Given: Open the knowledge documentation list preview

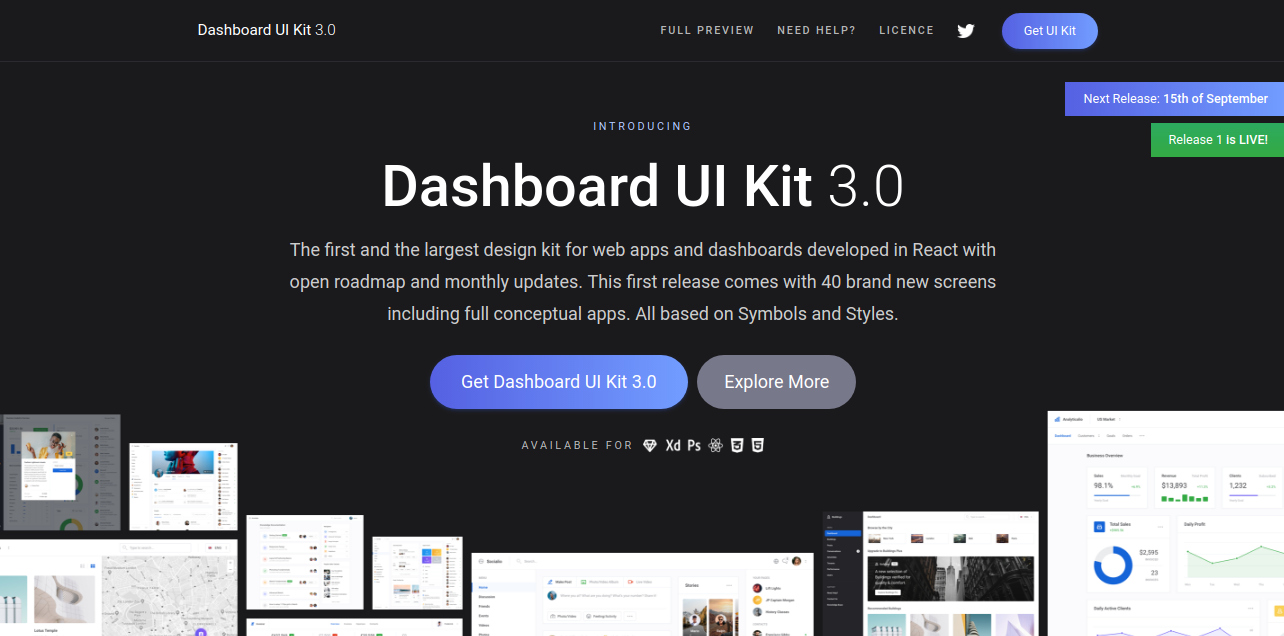Looking at the screenshot, I should click(305, 562).
